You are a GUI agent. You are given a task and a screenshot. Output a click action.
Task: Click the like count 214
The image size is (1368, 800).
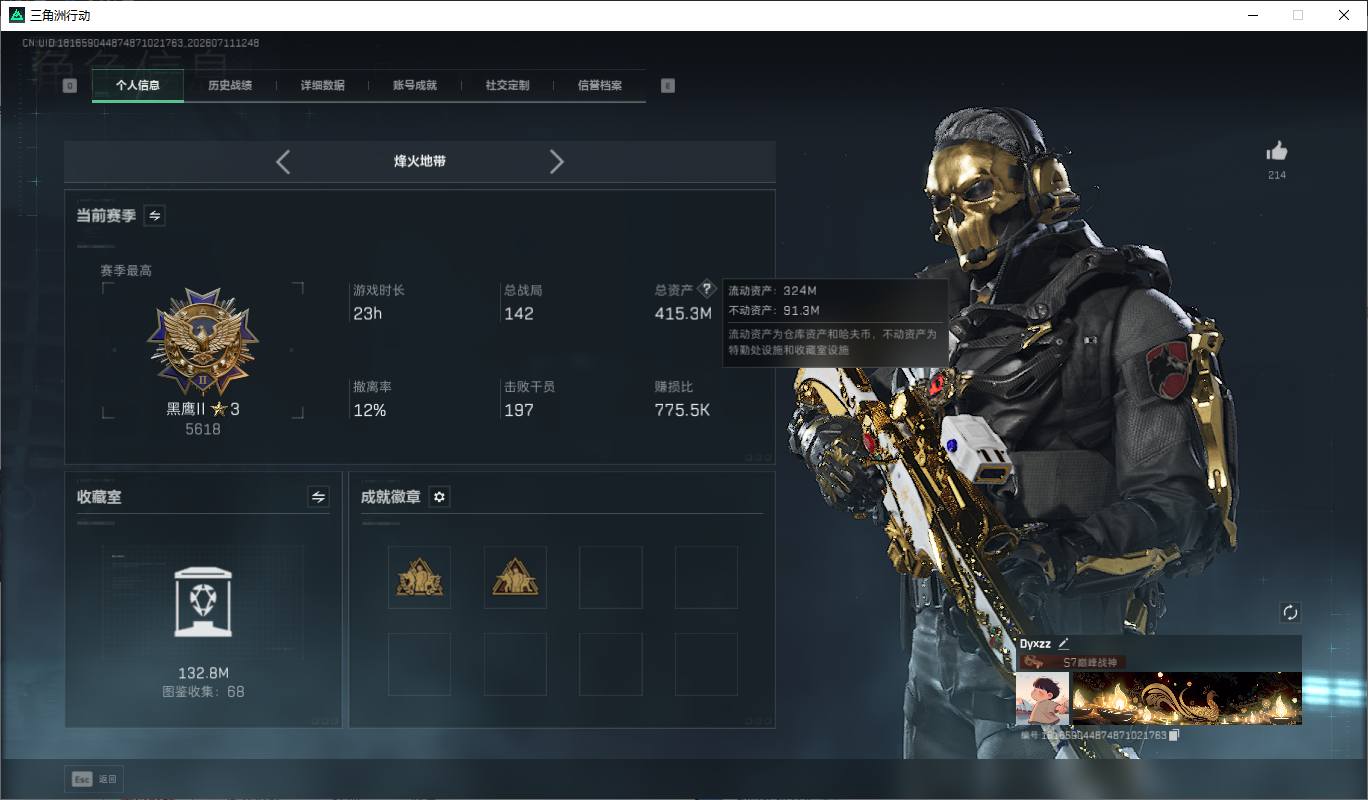point(1277,175)
